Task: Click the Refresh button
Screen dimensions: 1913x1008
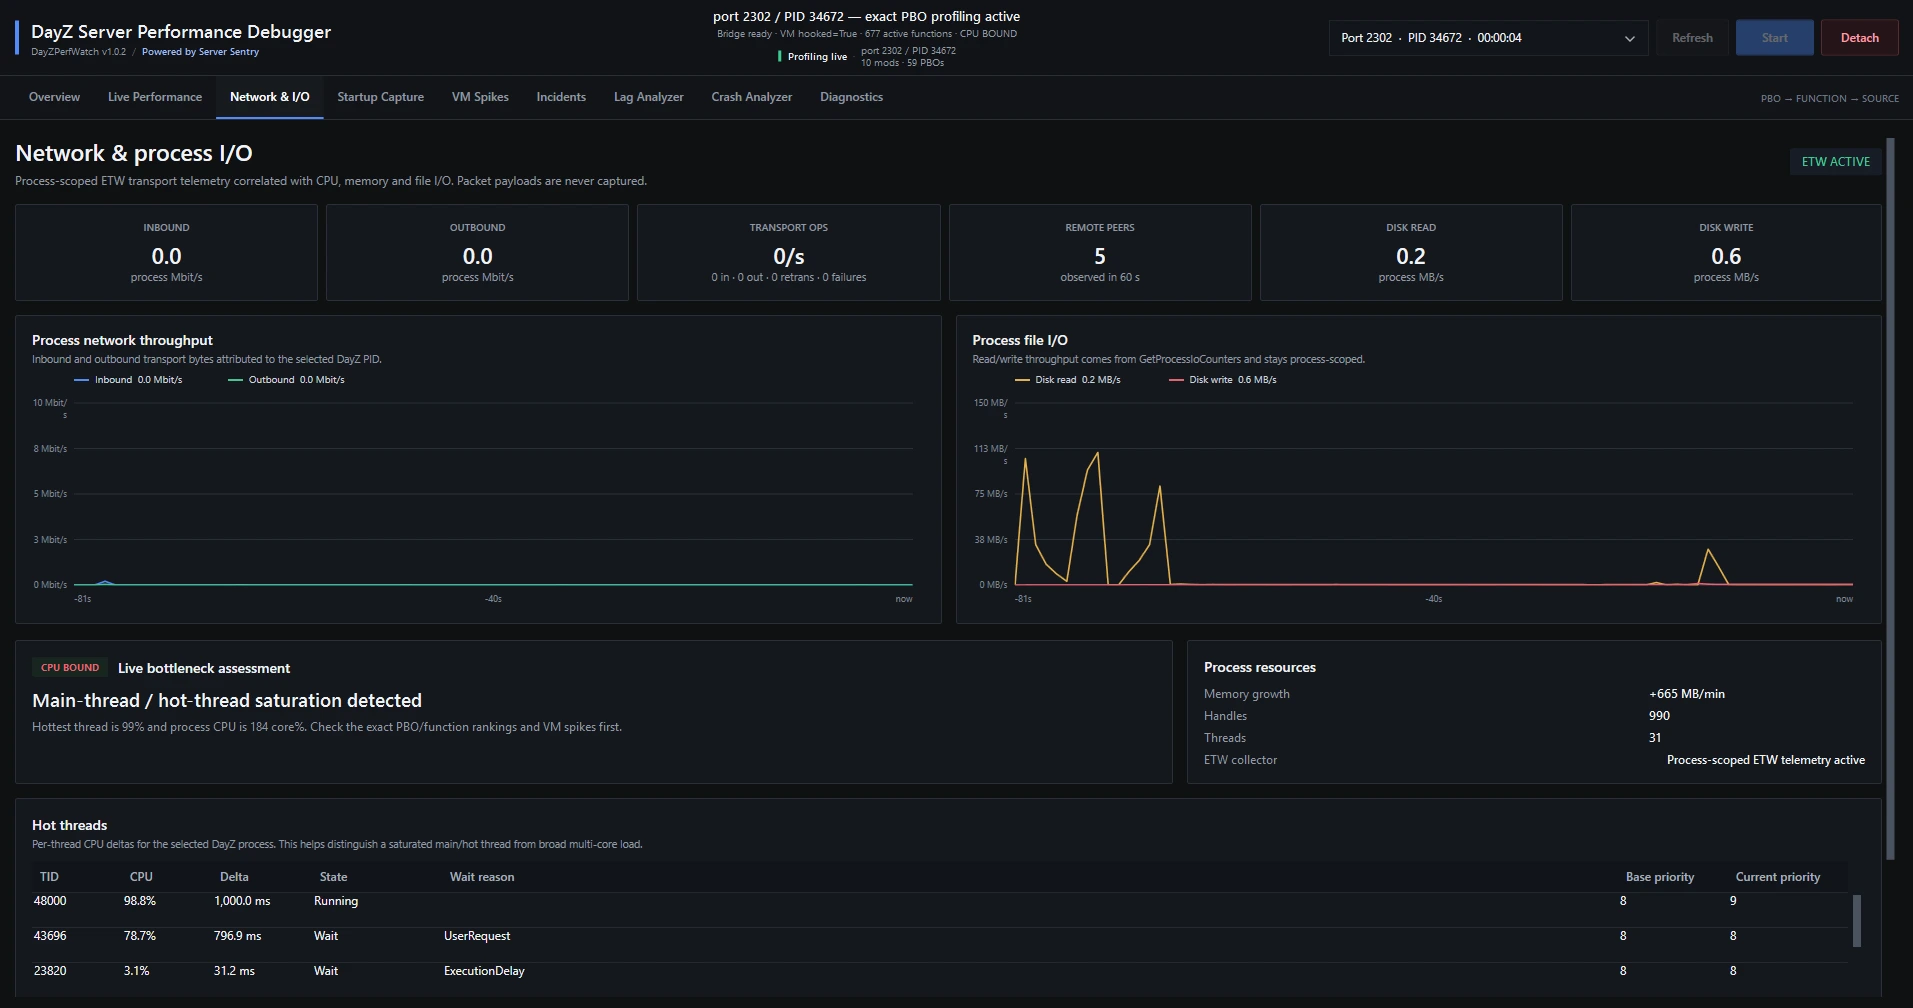Action: [1692, 38]
